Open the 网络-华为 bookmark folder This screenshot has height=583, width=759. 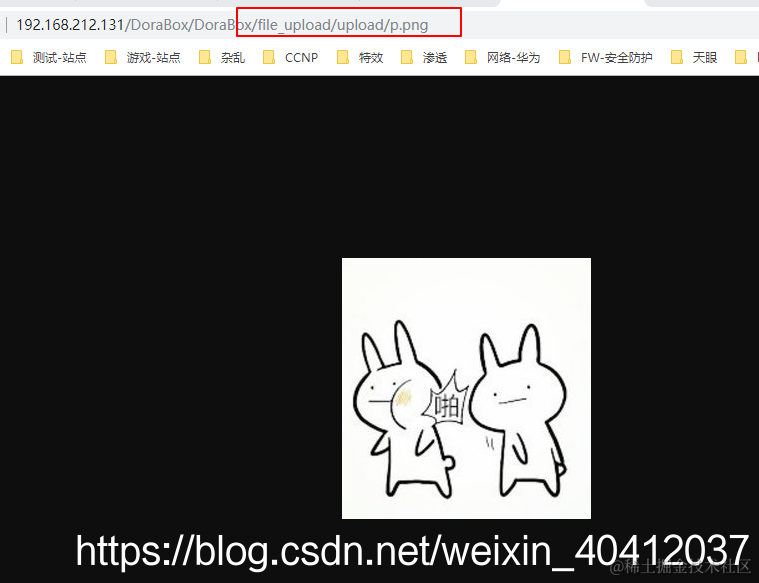pos(502,58)
